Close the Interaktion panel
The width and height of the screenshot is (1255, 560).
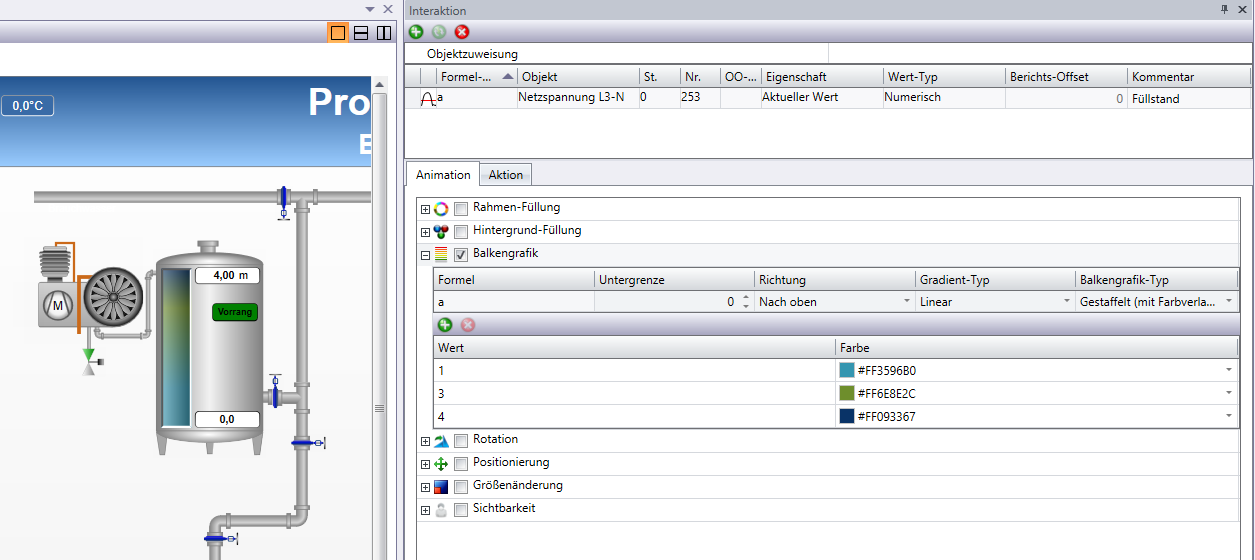pyautogui.click(x=1243, y=9)
